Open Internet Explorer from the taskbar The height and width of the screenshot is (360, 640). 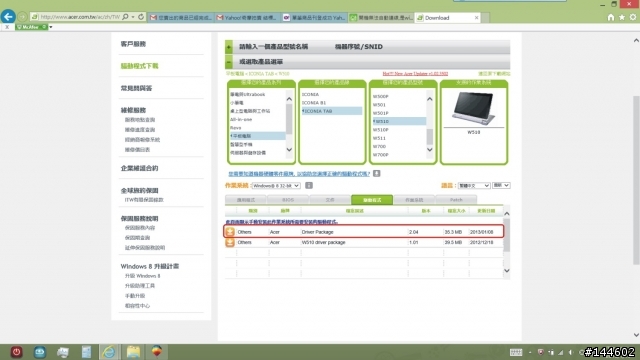click(109, 352)
